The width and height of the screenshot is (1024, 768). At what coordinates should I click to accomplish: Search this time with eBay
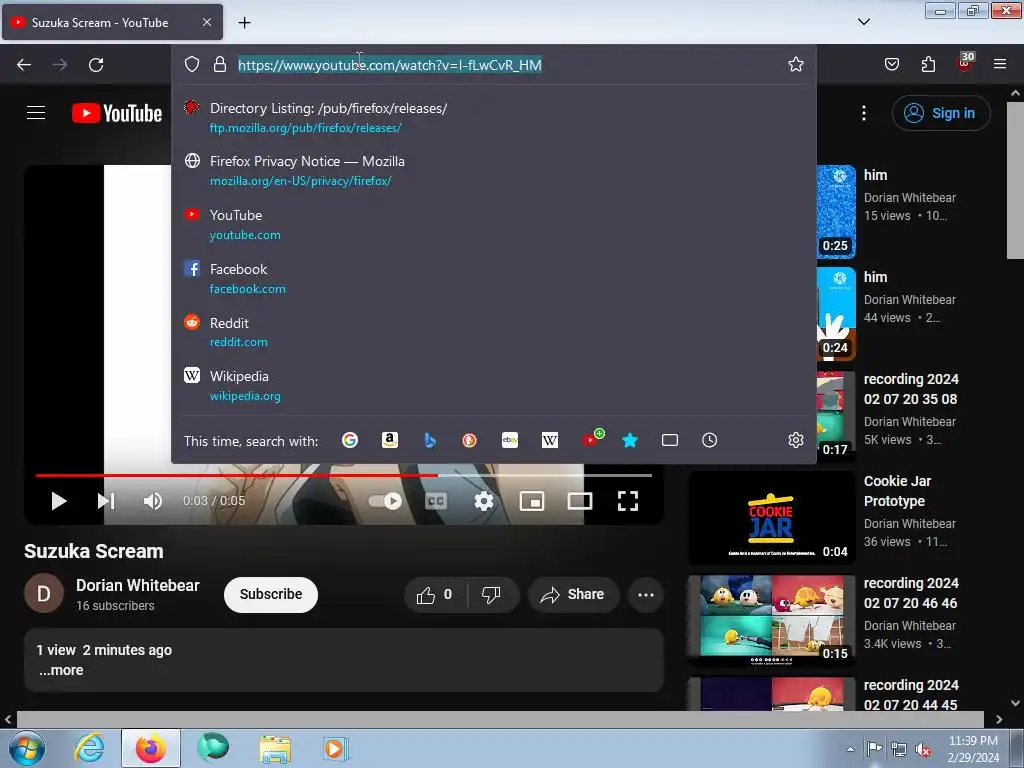tap(510, 440)
